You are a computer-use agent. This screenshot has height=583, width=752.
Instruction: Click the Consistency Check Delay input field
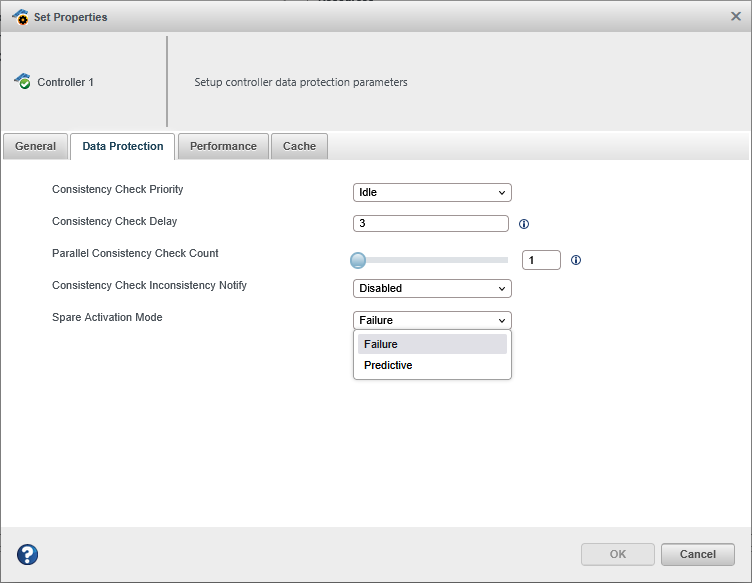click(x=431, y=224)
